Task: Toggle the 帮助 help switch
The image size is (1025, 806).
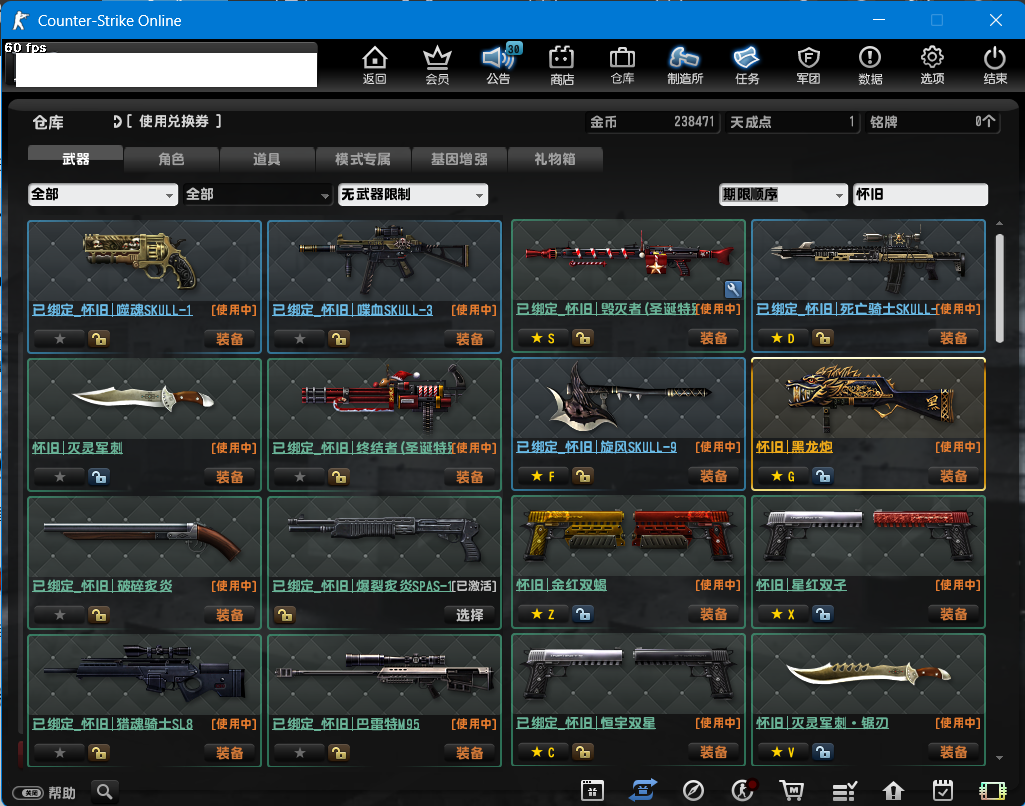Action: coord(28,793)
